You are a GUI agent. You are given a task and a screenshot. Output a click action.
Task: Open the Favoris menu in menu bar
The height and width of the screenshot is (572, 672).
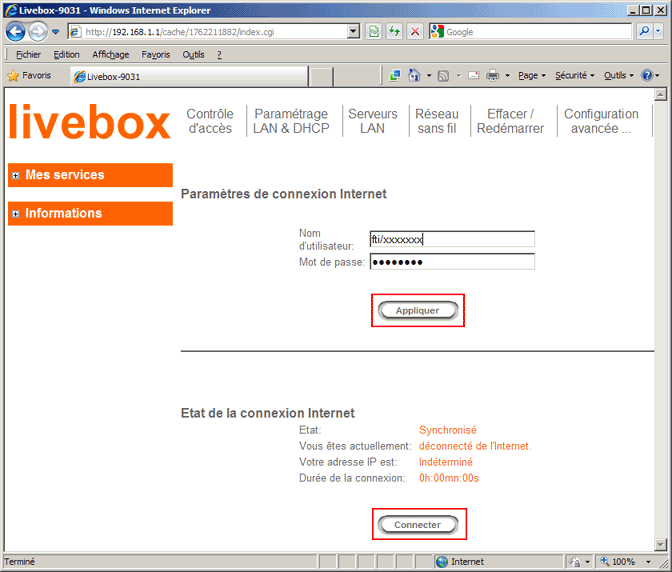[156, 54]
